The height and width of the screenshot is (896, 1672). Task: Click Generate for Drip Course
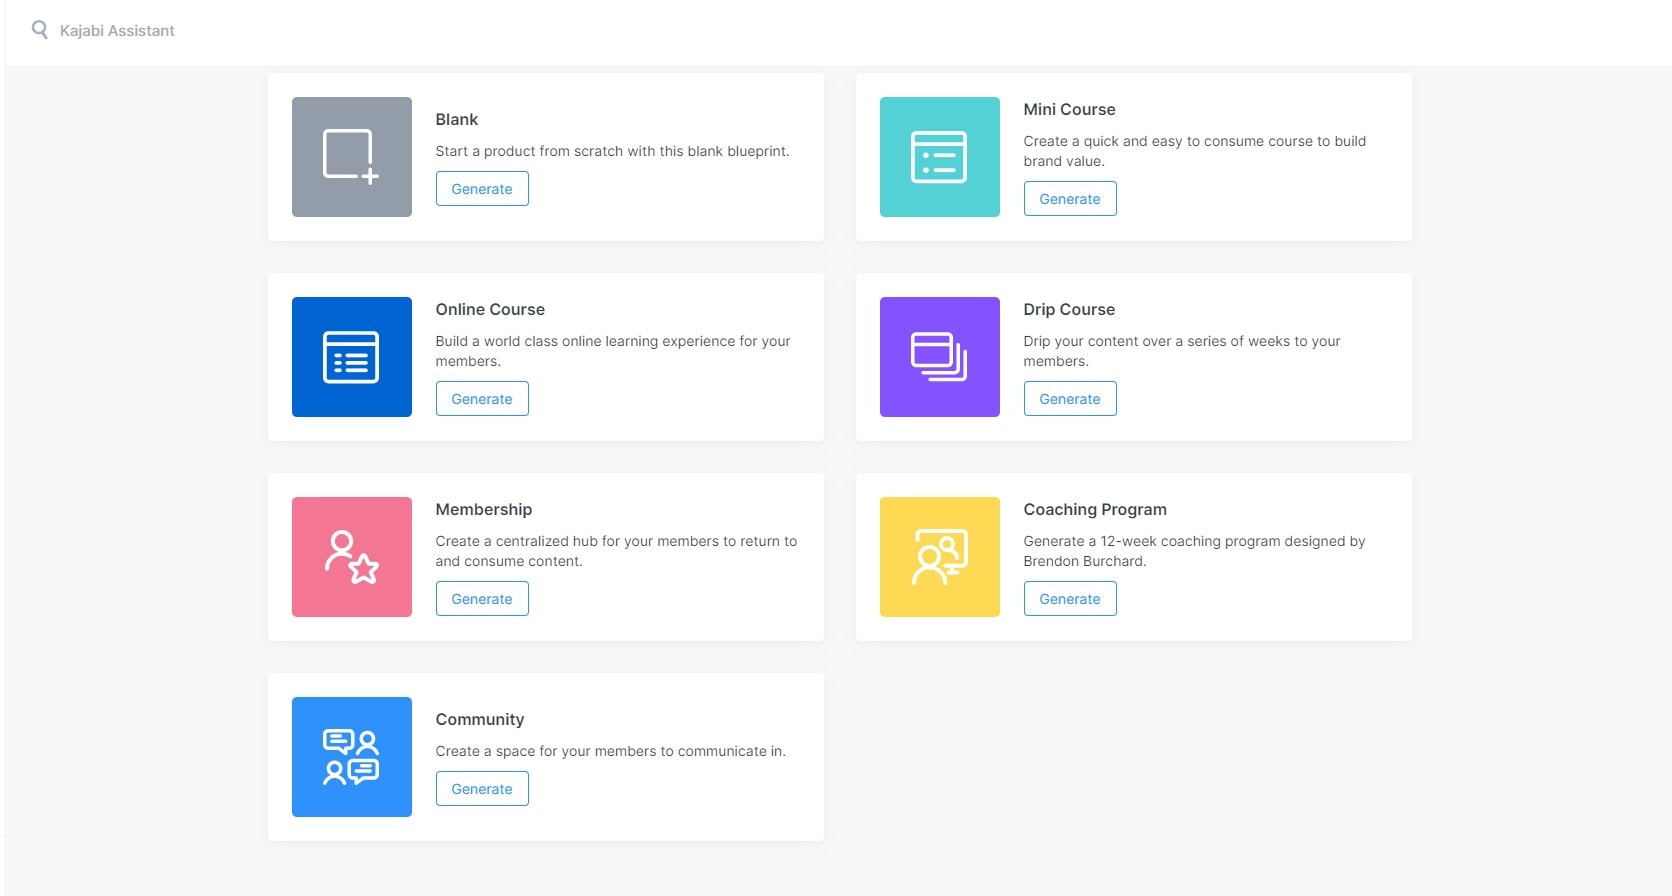[1069, 399]
